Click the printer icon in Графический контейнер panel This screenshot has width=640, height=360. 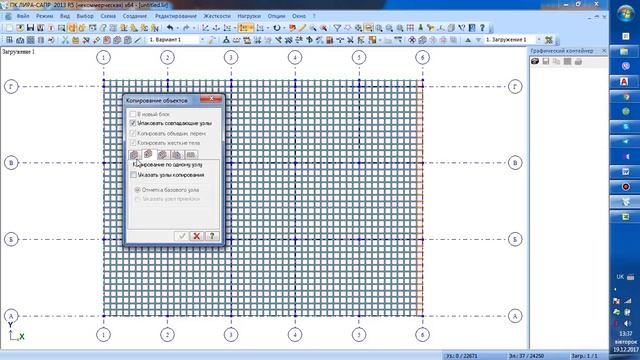tap(578, 62)
